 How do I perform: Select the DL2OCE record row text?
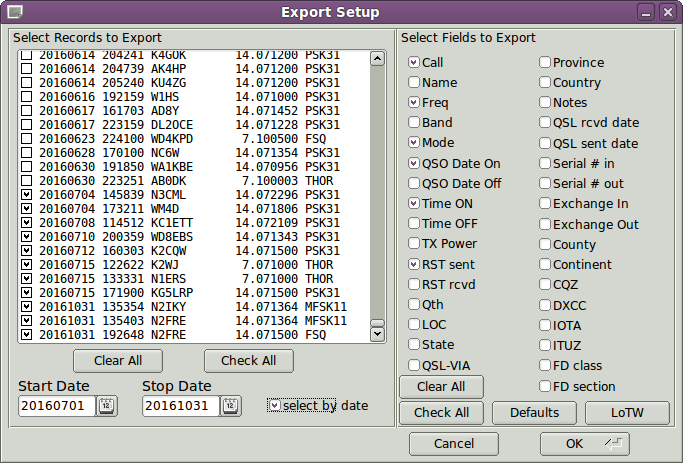[x=189, y=125]
